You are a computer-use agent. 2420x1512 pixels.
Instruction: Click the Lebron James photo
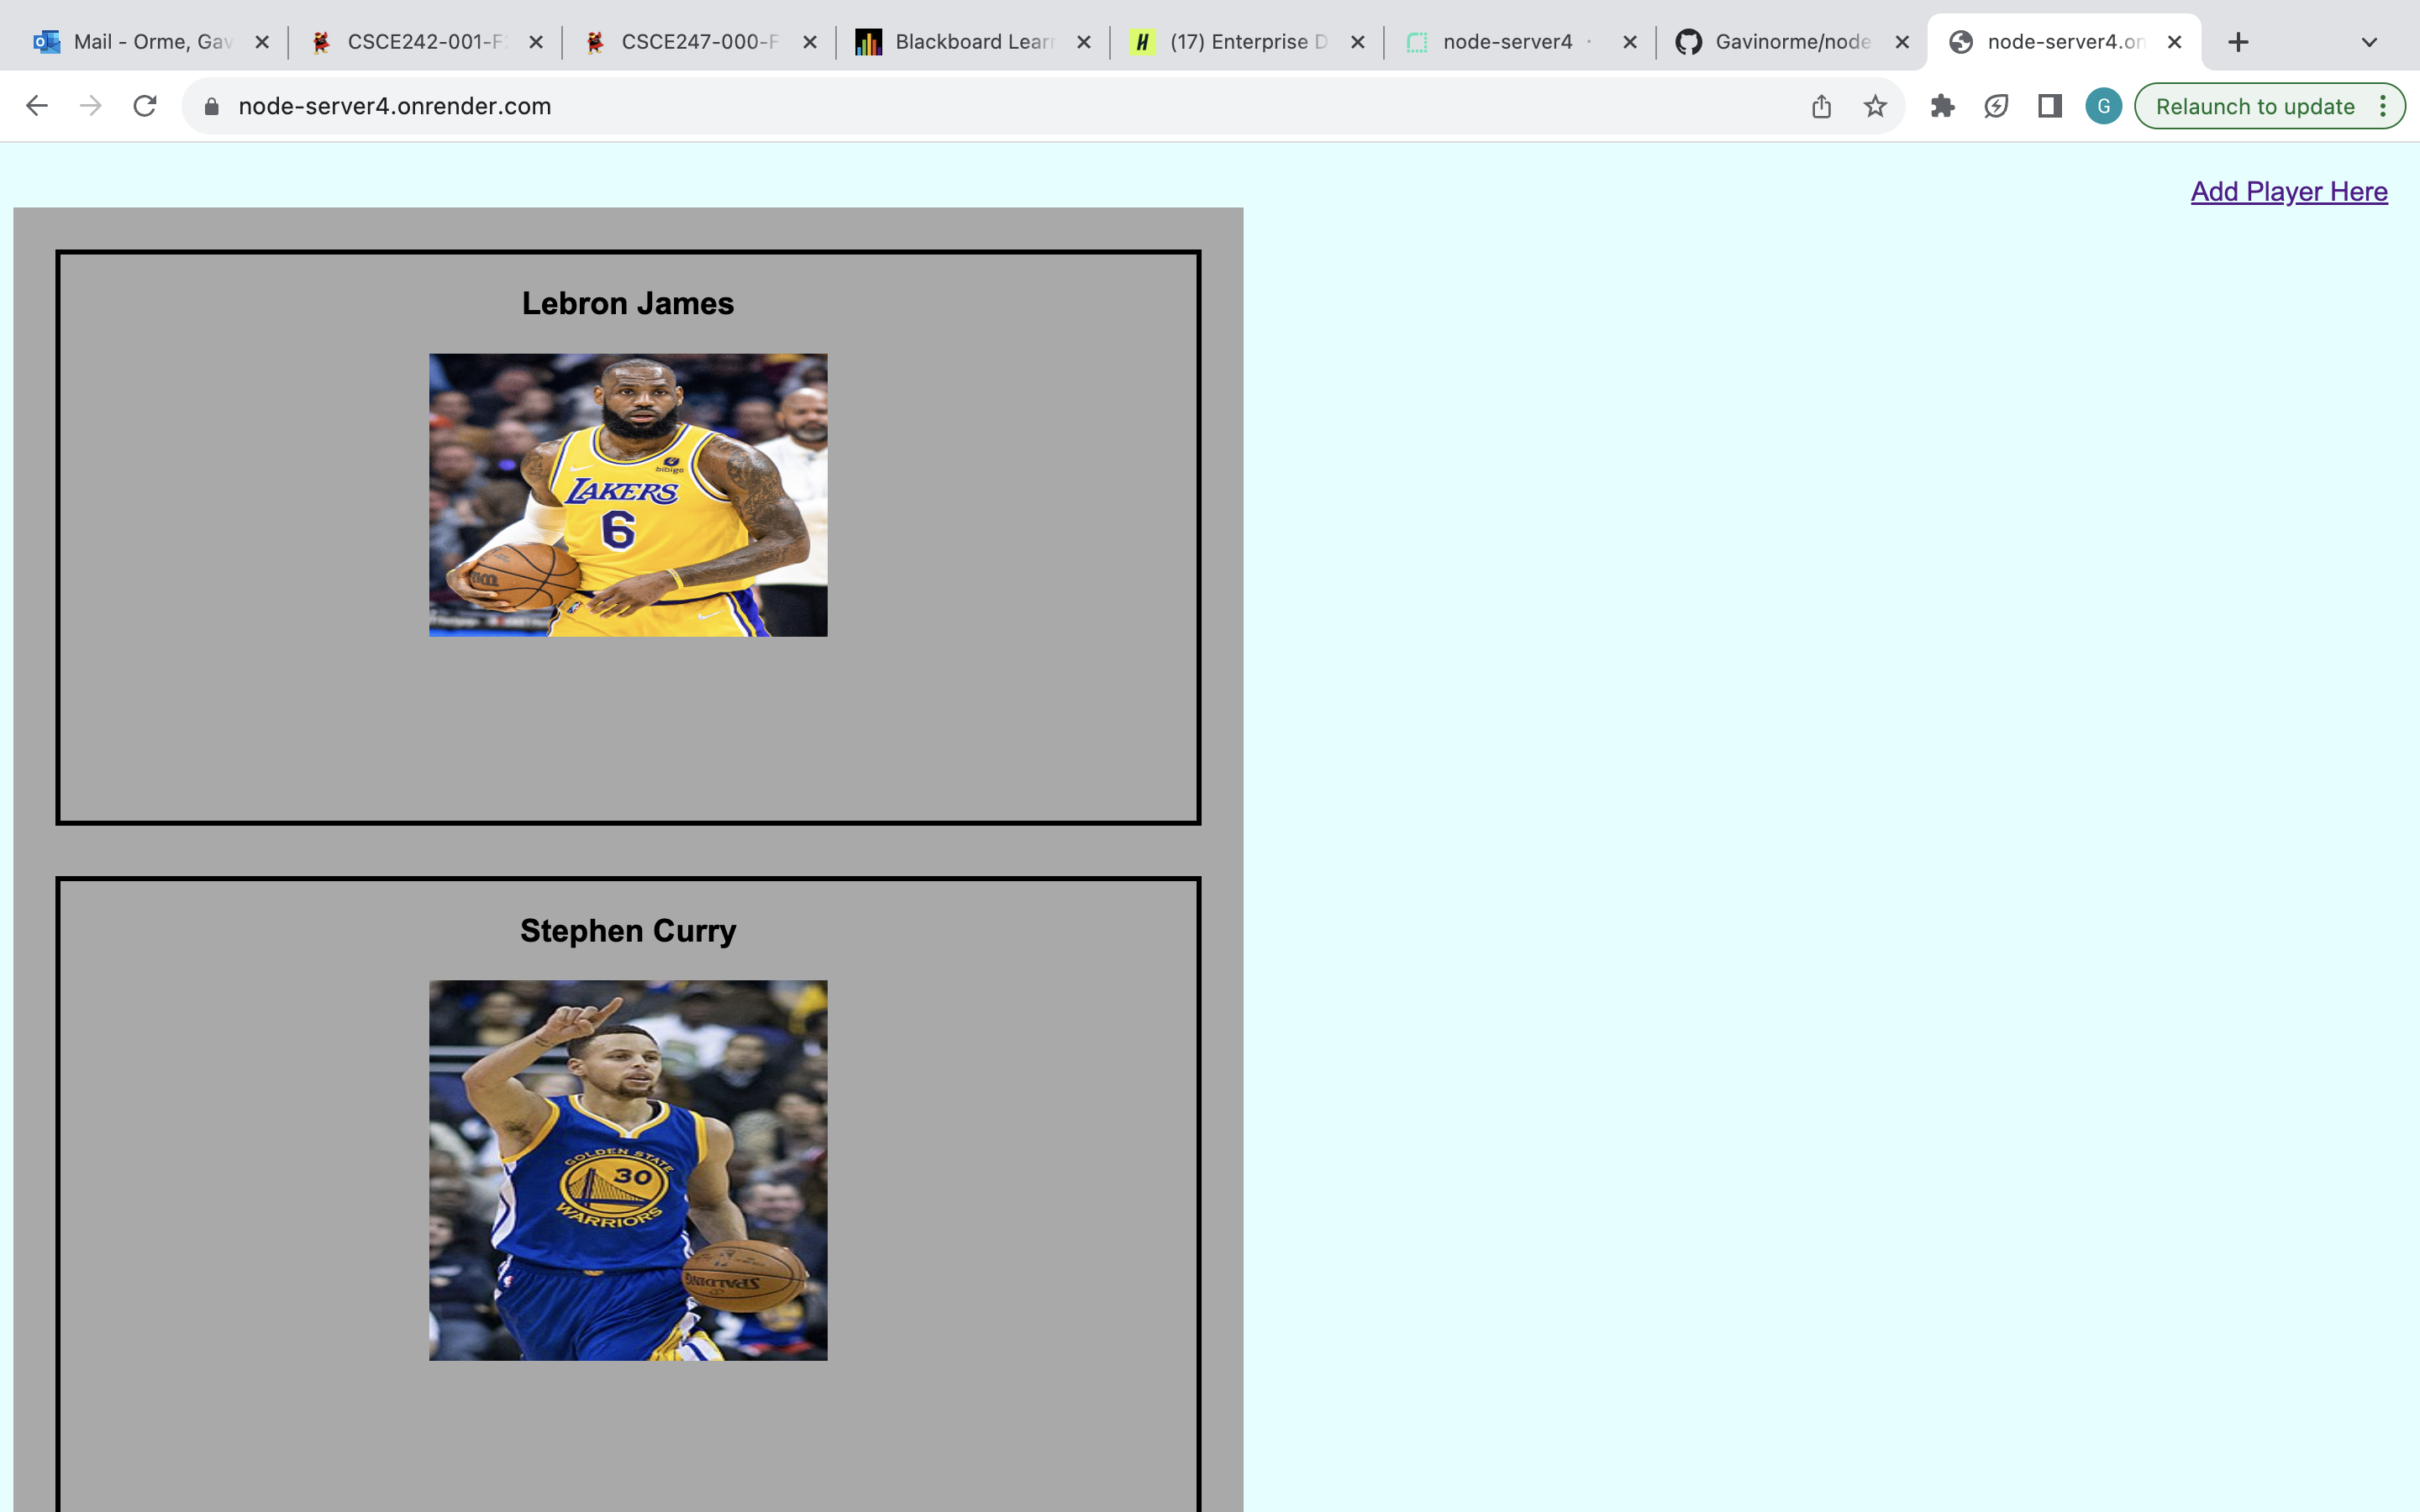(x=628, y=495)
